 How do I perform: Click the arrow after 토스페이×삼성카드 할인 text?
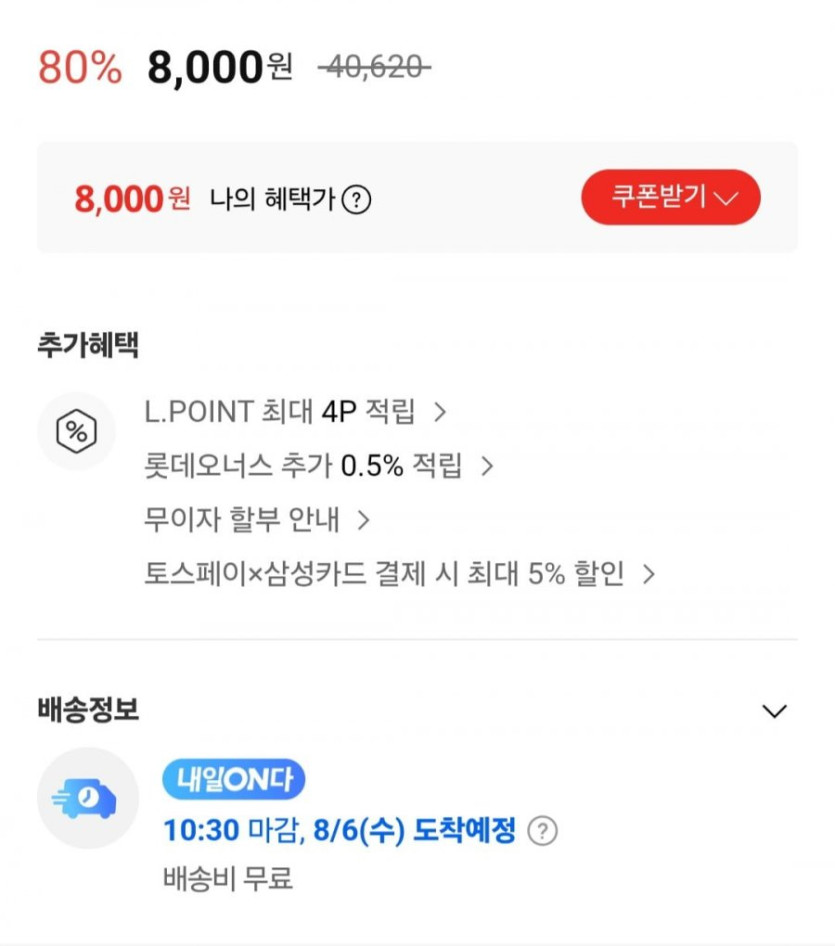[648, 574]
